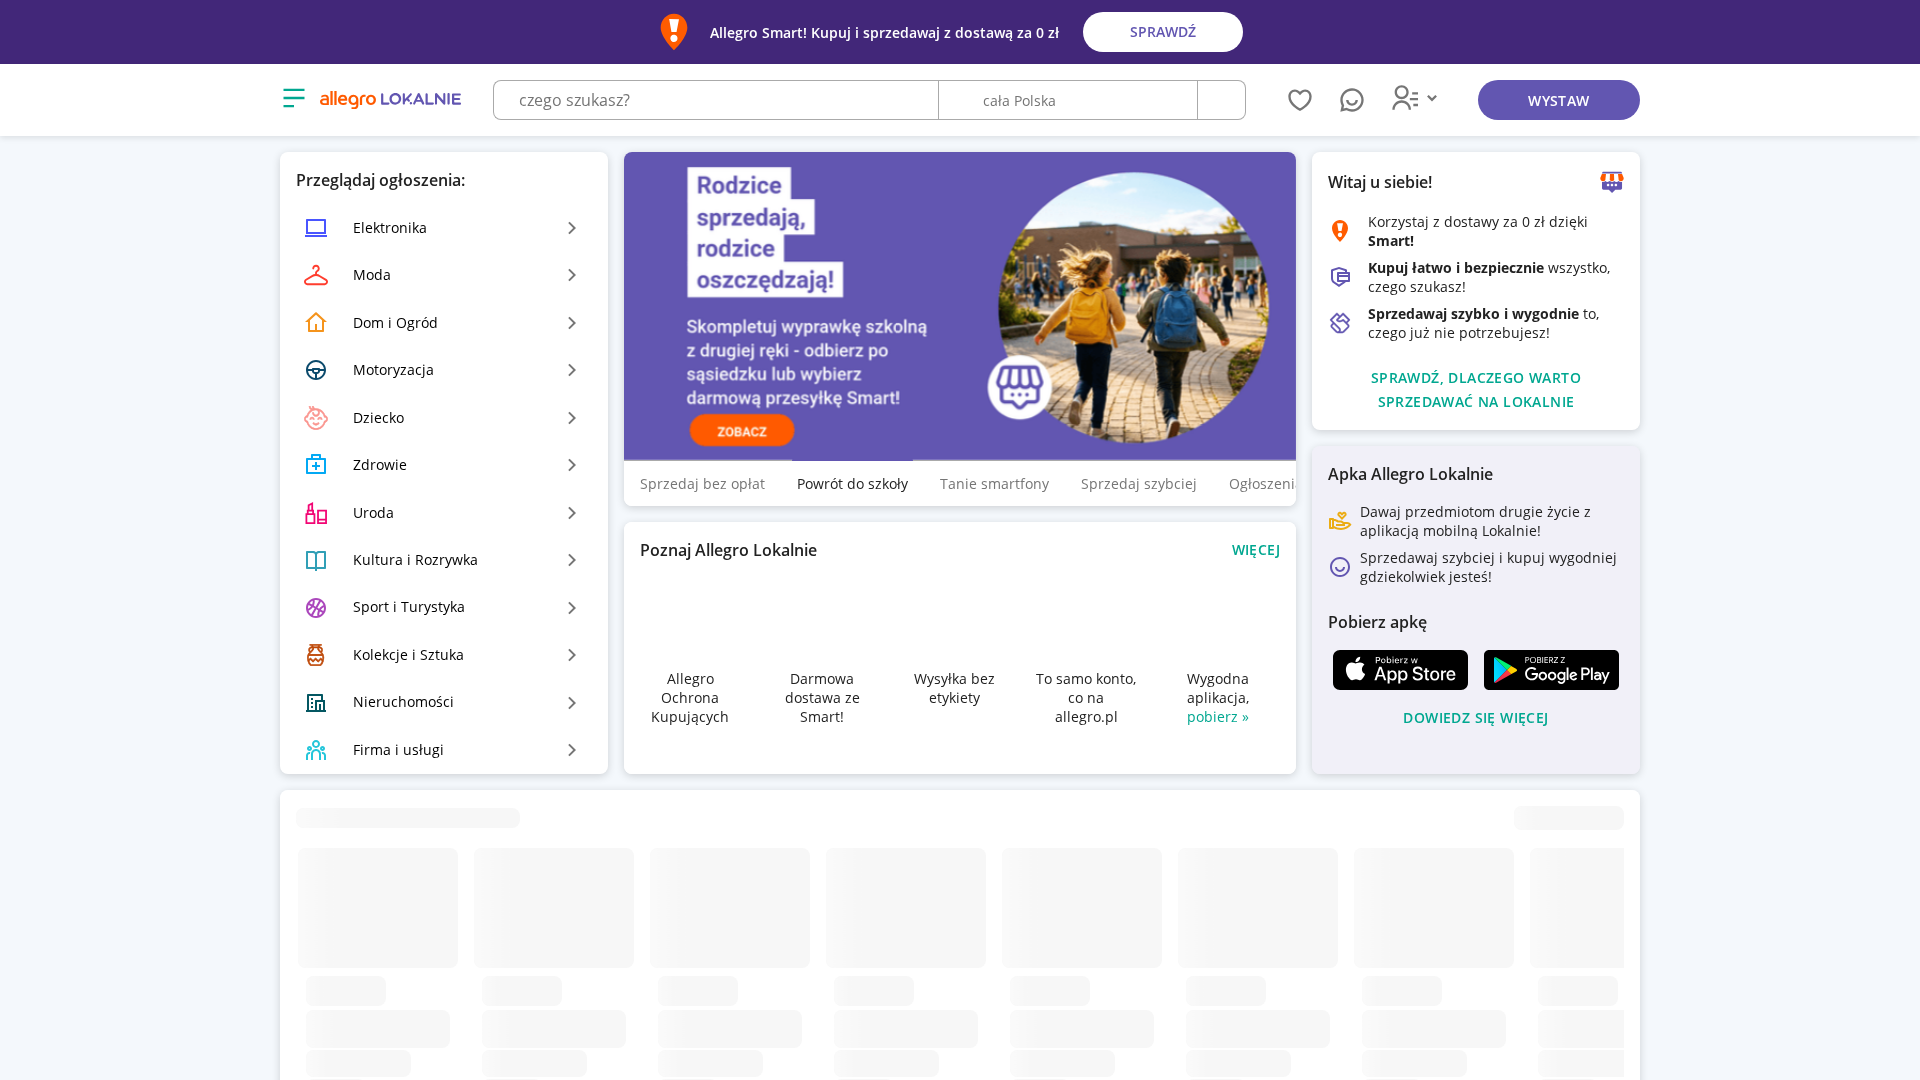
Task: Click ZOBACZ button on school banner
Action: pos(742,431)
